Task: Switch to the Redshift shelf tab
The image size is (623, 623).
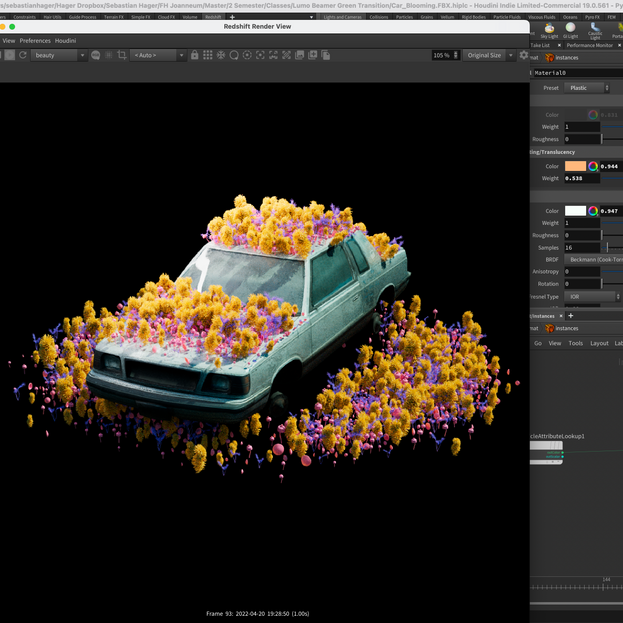Action: tap(213, 17)
